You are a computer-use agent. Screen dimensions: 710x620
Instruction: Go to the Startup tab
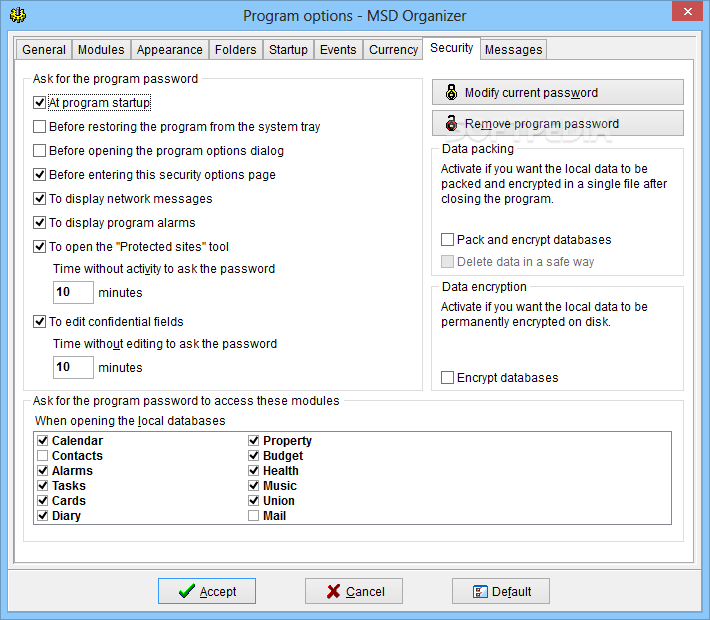tap(288, 49)
